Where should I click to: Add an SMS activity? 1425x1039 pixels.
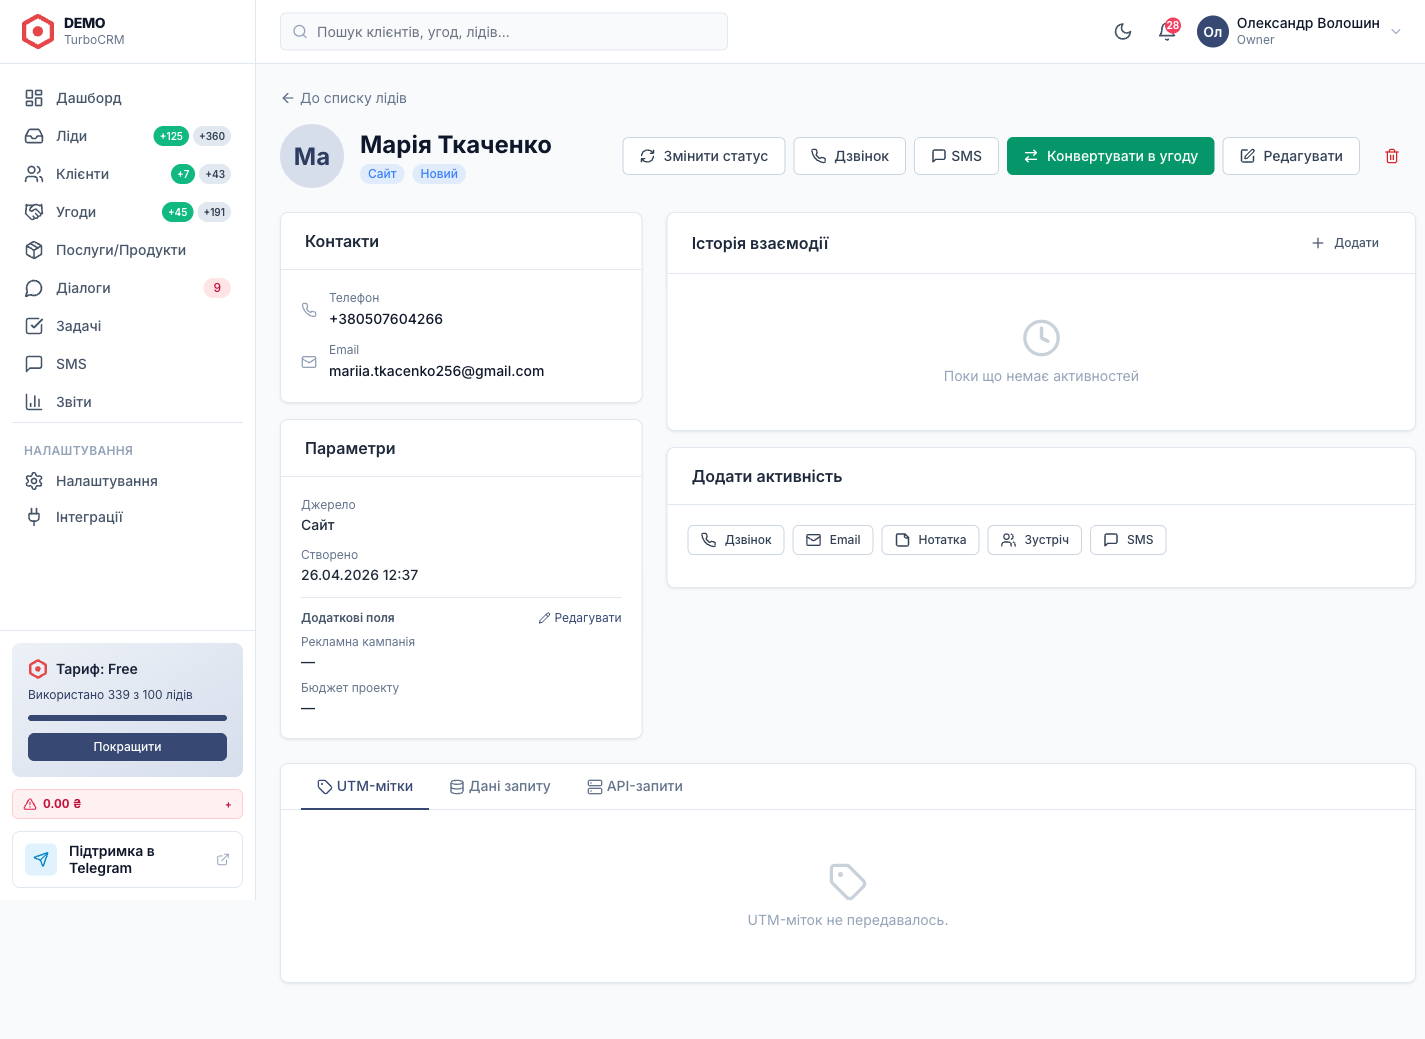[x=1128, y=540]
